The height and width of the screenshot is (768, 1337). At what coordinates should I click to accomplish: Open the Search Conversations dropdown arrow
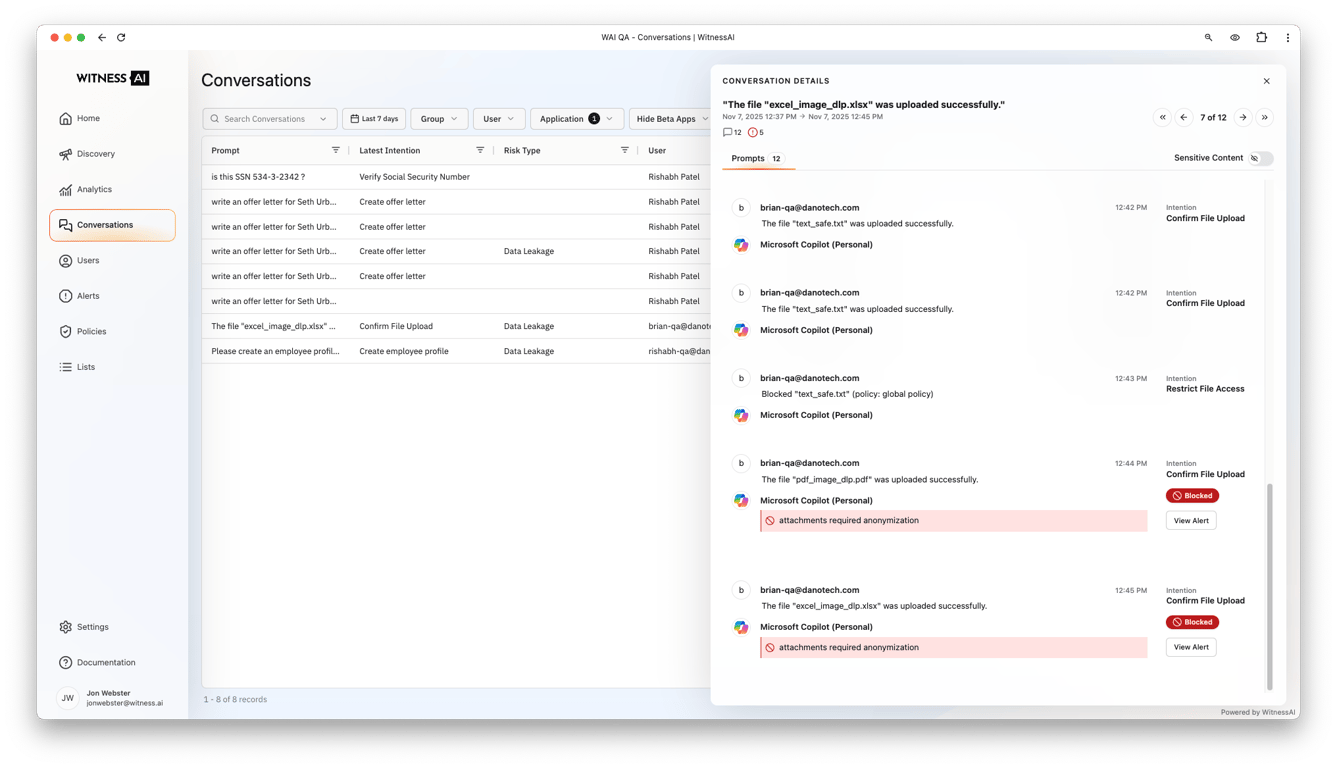pos(323,119)
